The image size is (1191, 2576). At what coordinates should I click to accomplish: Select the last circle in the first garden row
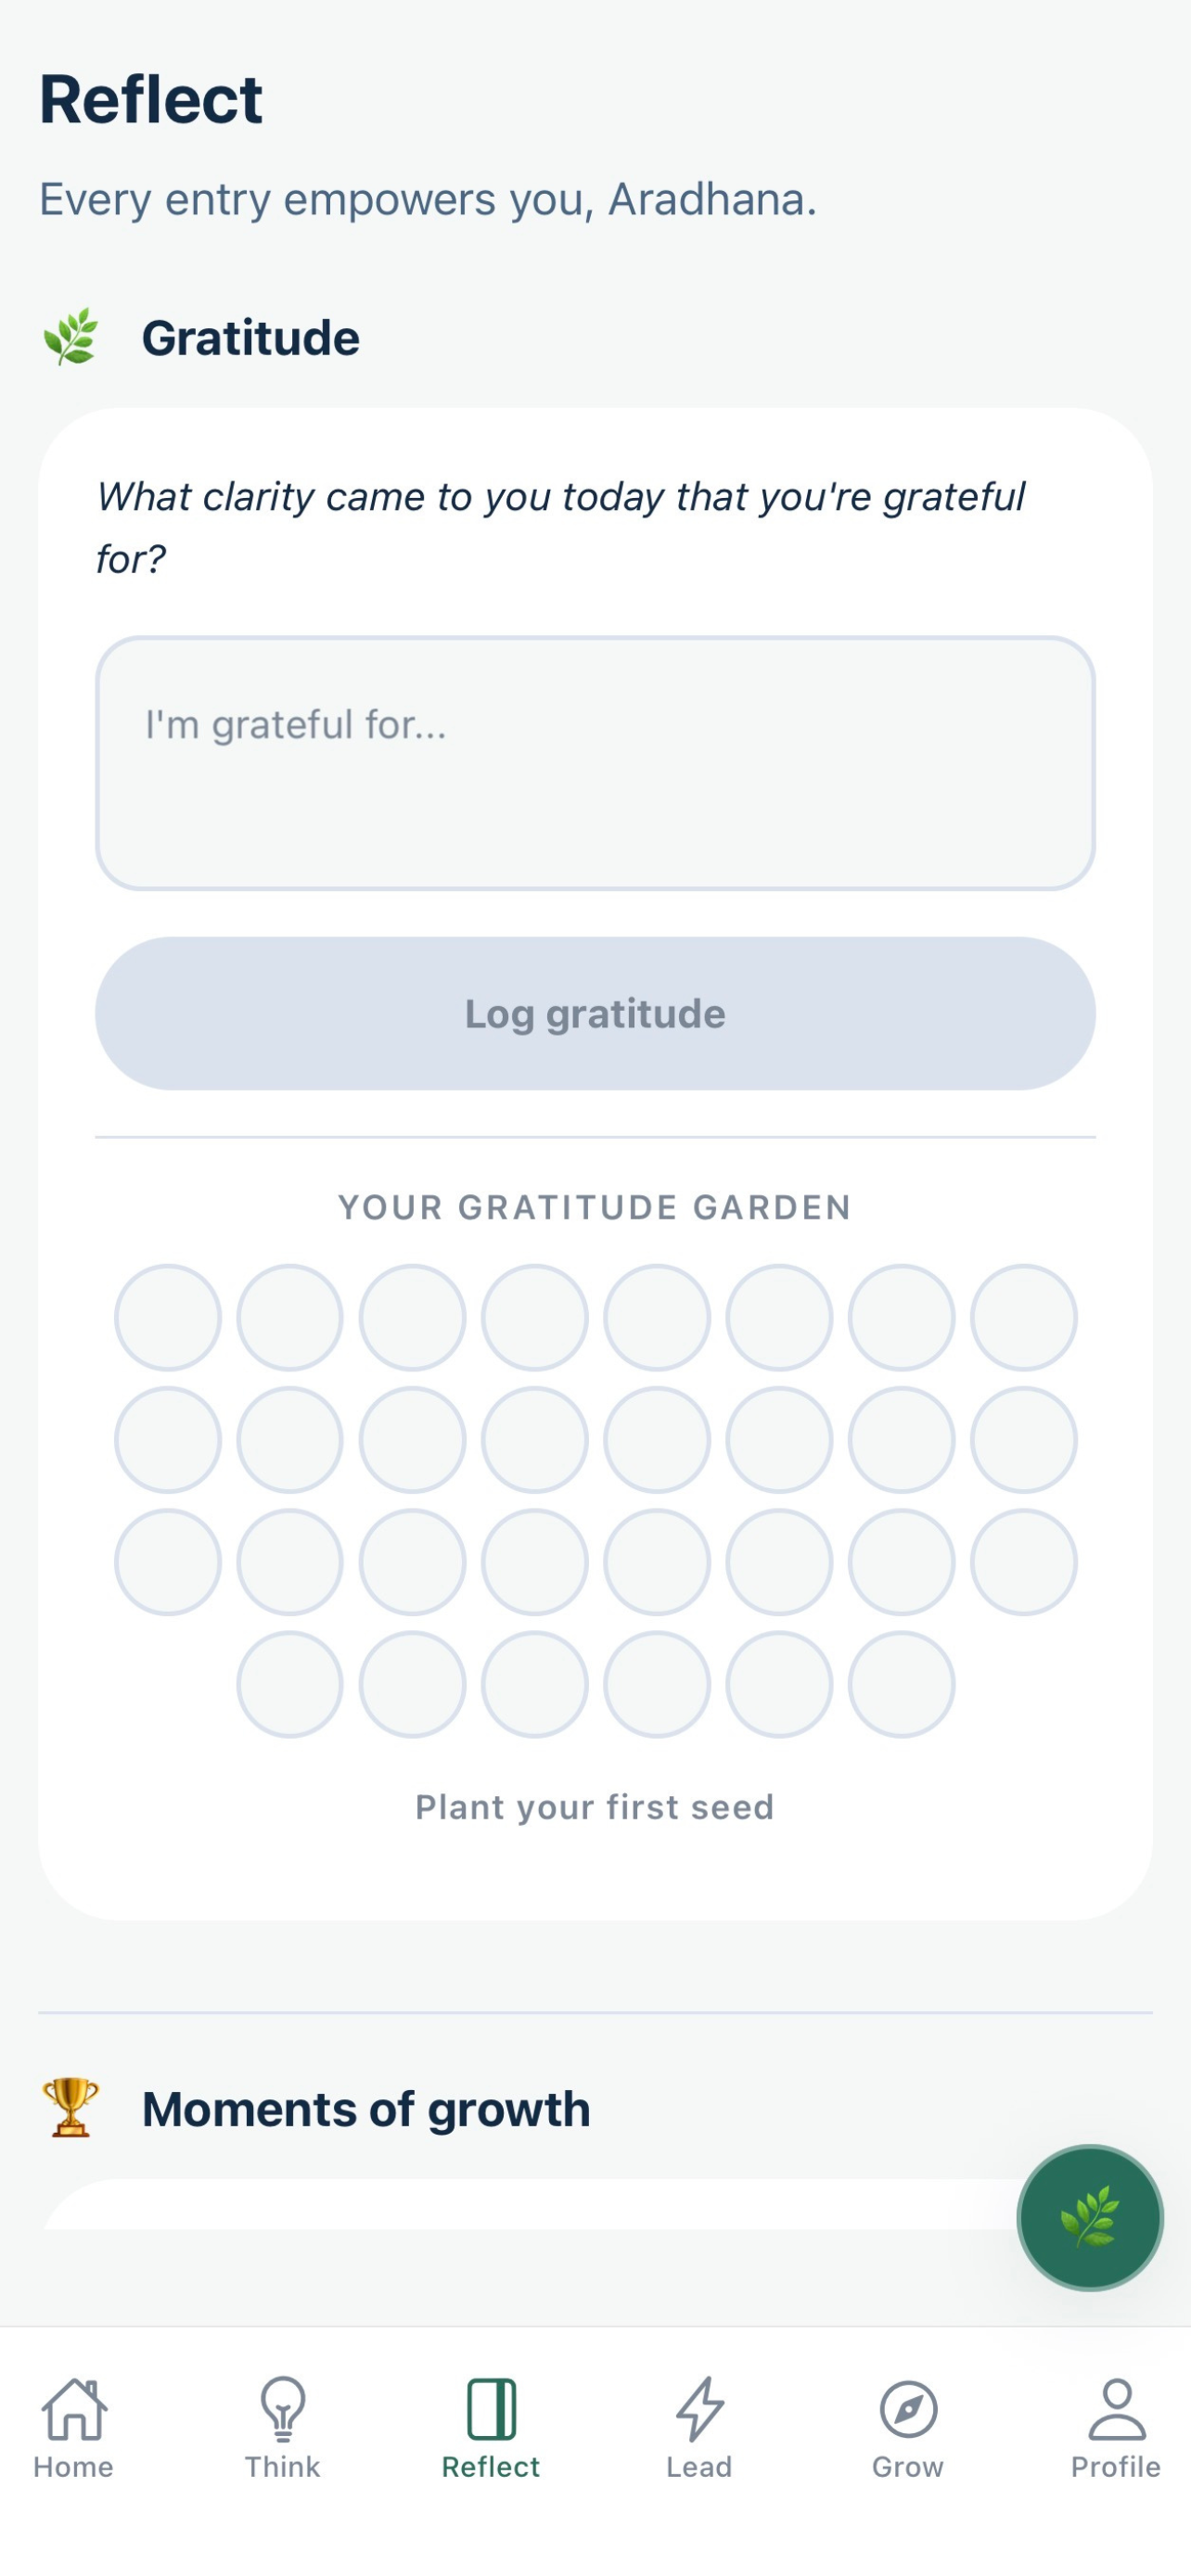[1023, 1317]
